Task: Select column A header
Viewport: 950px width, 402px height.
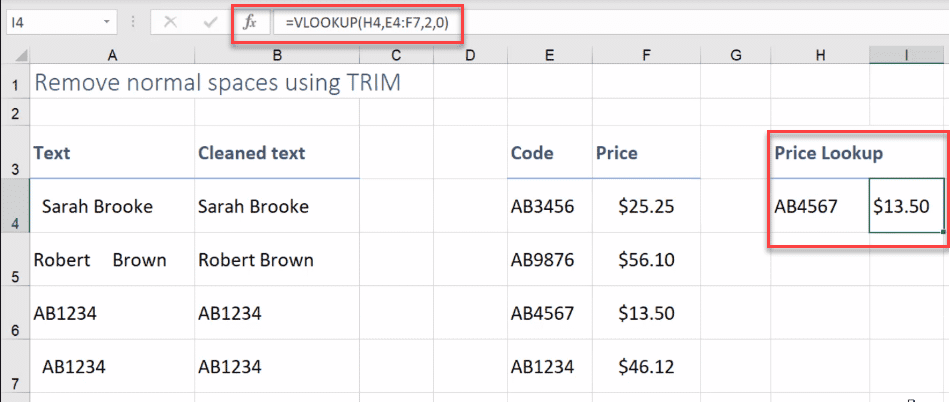Action: coord(112,56)
